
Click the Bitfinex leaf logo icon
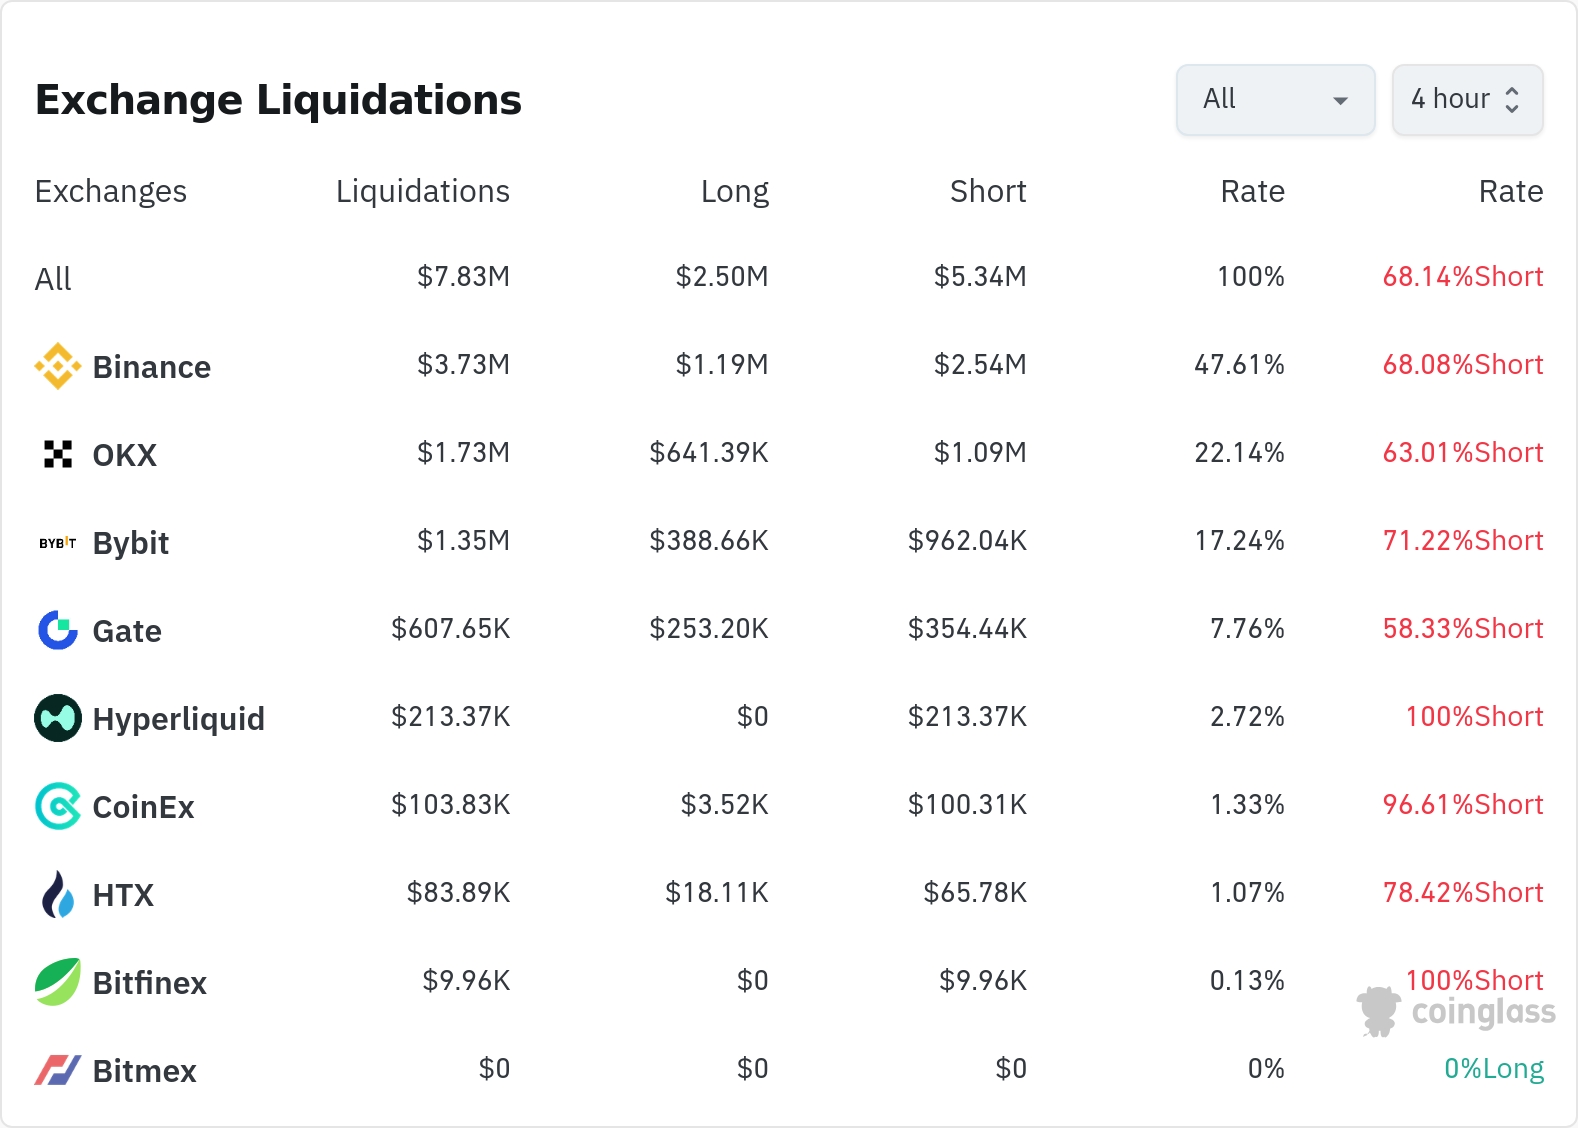pos(58,982)
